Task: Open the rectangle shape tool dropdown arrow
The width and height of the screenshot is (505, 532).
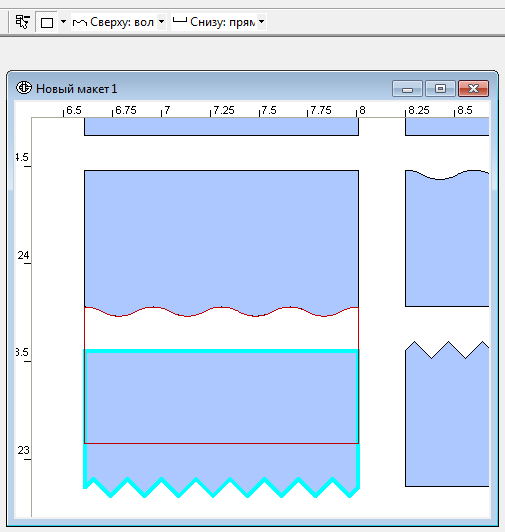Action: [63, 22]
